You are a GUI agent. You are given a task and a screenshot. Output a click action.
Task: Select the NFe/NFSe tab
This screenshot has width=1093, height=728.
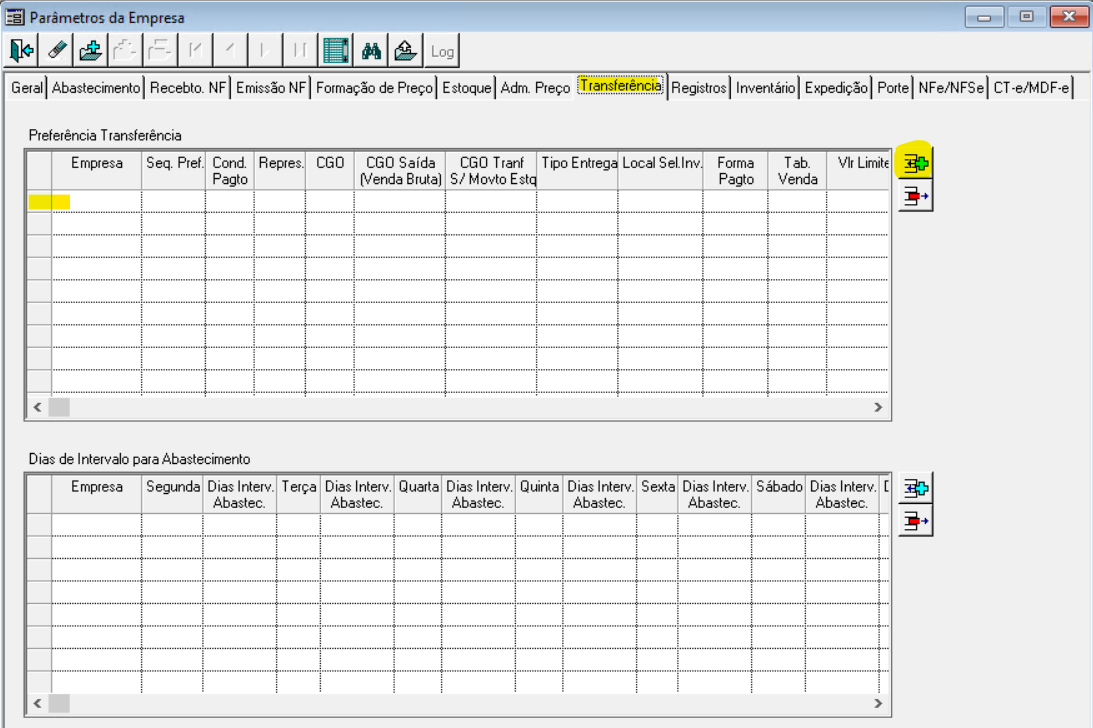point(951,88)
